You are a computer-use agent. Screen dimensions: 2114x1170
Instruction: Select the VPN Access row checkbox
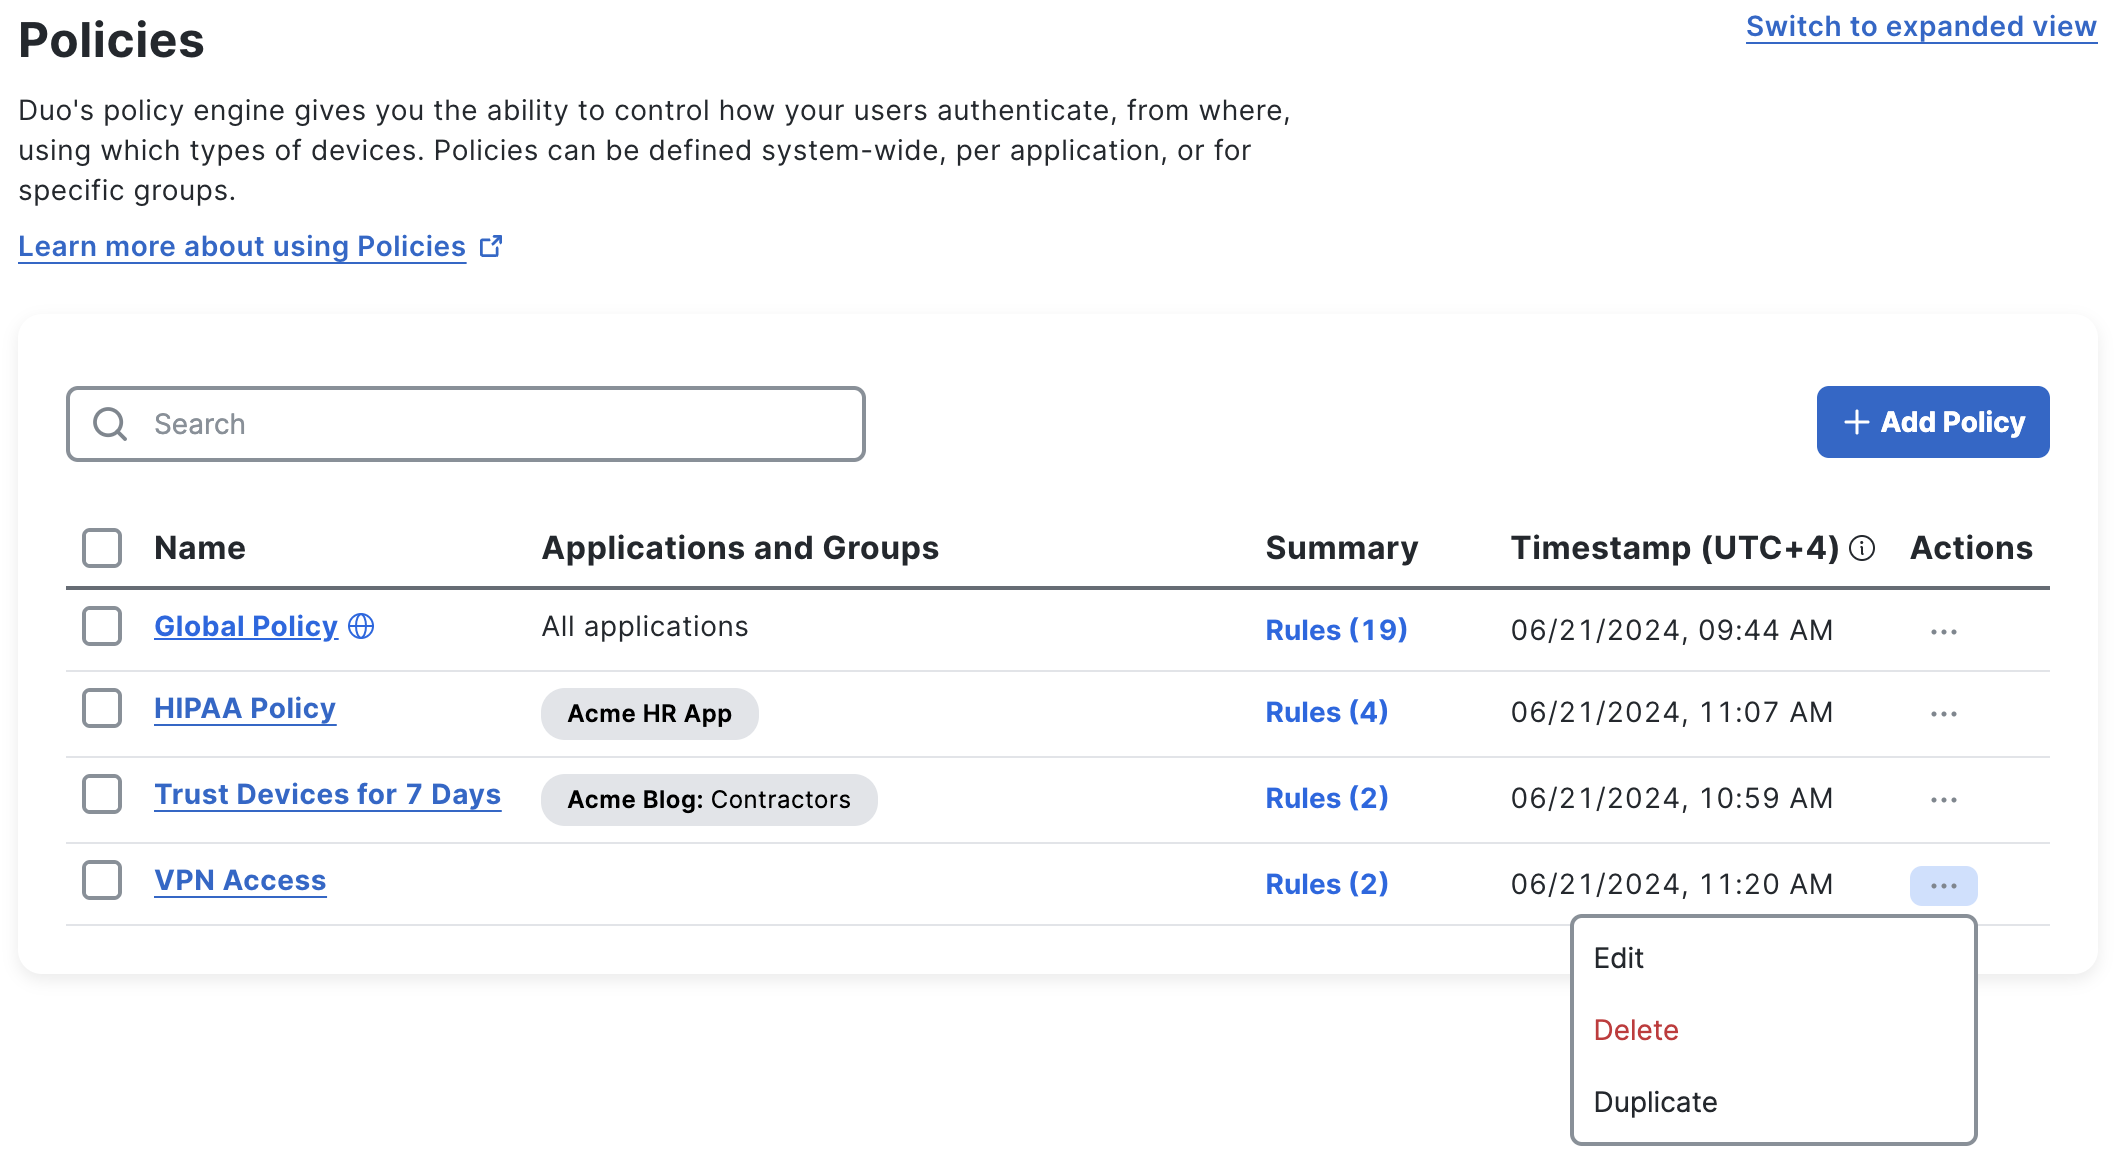102,880
